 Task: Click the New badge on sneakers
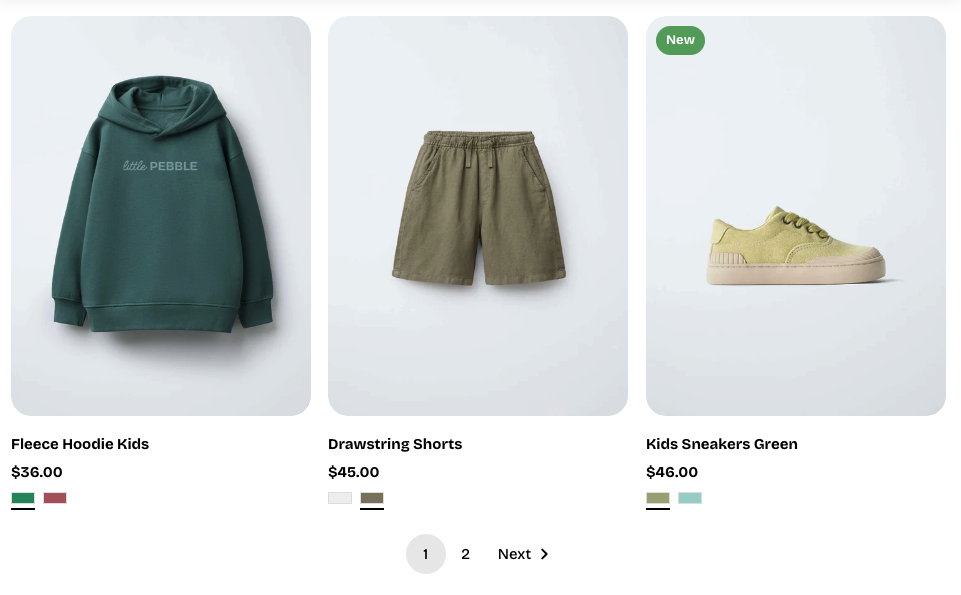680,40
